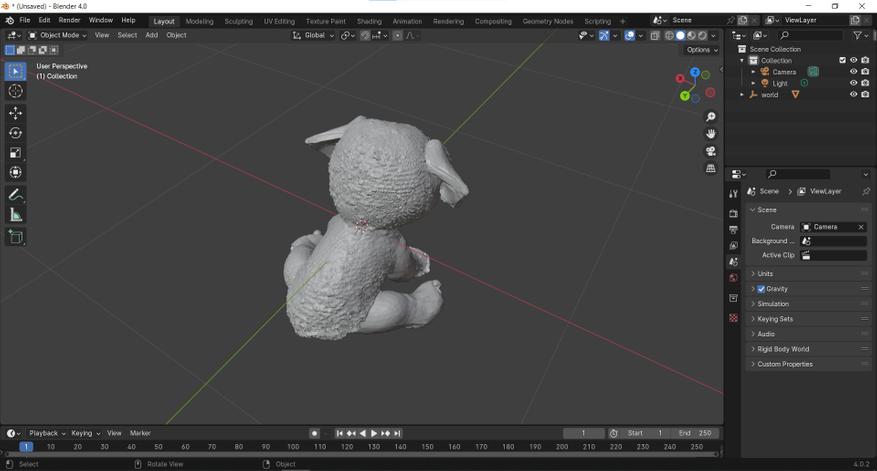Open the Global transform orientation dropdown
The image size is (877, 471).
point(314,35)
